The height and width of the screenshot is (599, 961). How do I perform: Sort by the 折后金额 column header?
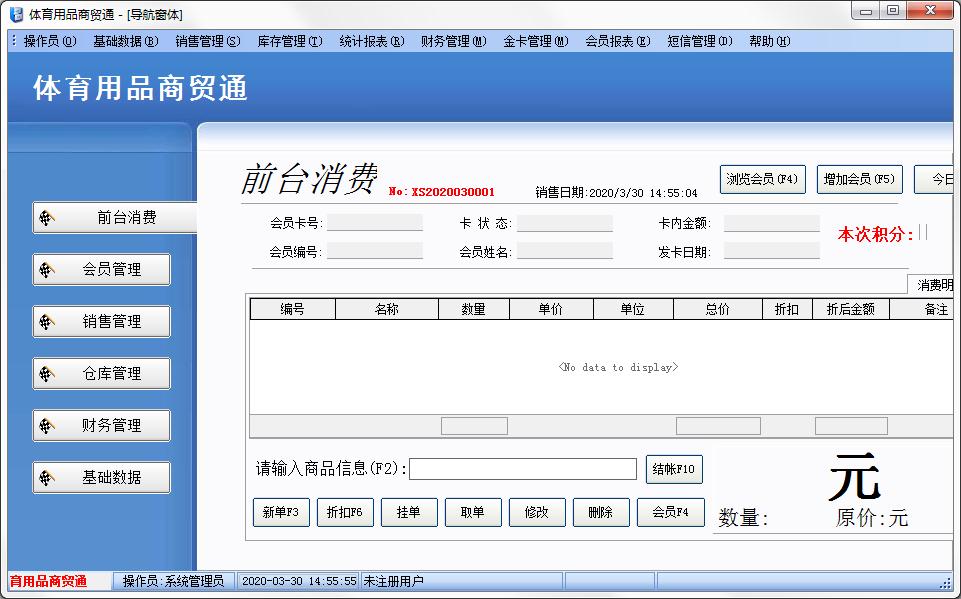point(851,310)
